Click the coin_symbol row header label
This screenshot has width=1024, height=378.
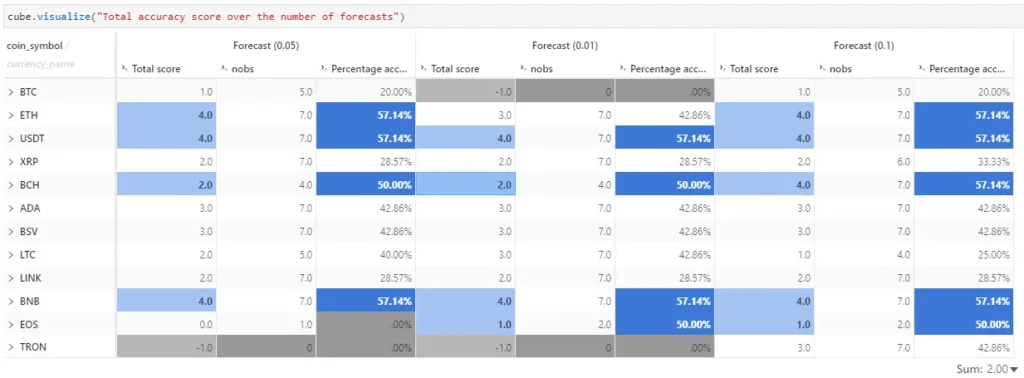[x=35, y=45]
